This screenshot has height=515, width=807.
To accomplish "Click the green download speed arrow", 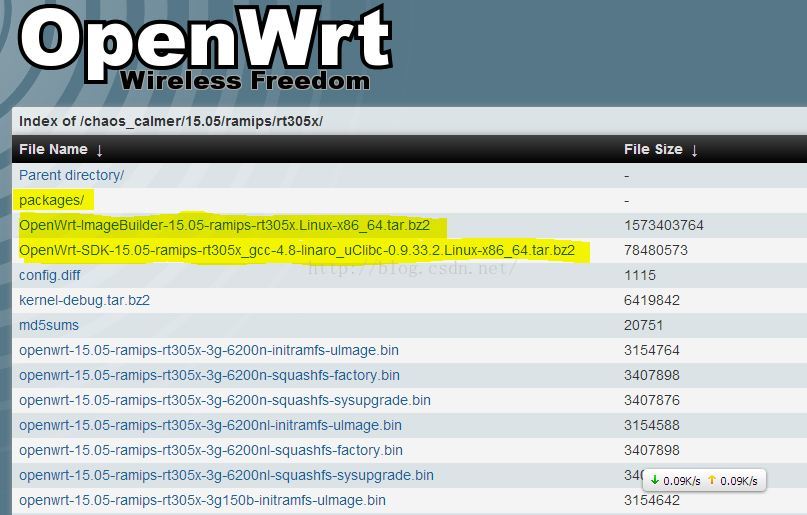I will (655, 480).
